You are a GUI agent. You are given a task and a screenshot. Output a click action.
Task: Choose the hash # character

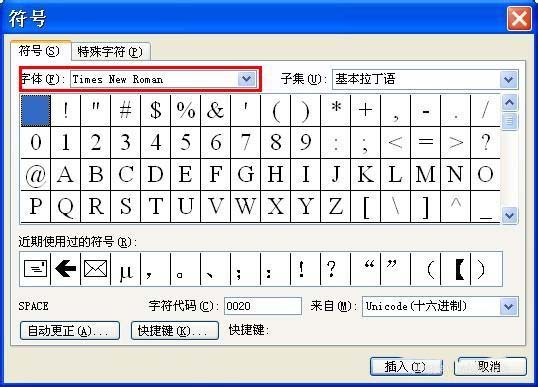point(126,110)
